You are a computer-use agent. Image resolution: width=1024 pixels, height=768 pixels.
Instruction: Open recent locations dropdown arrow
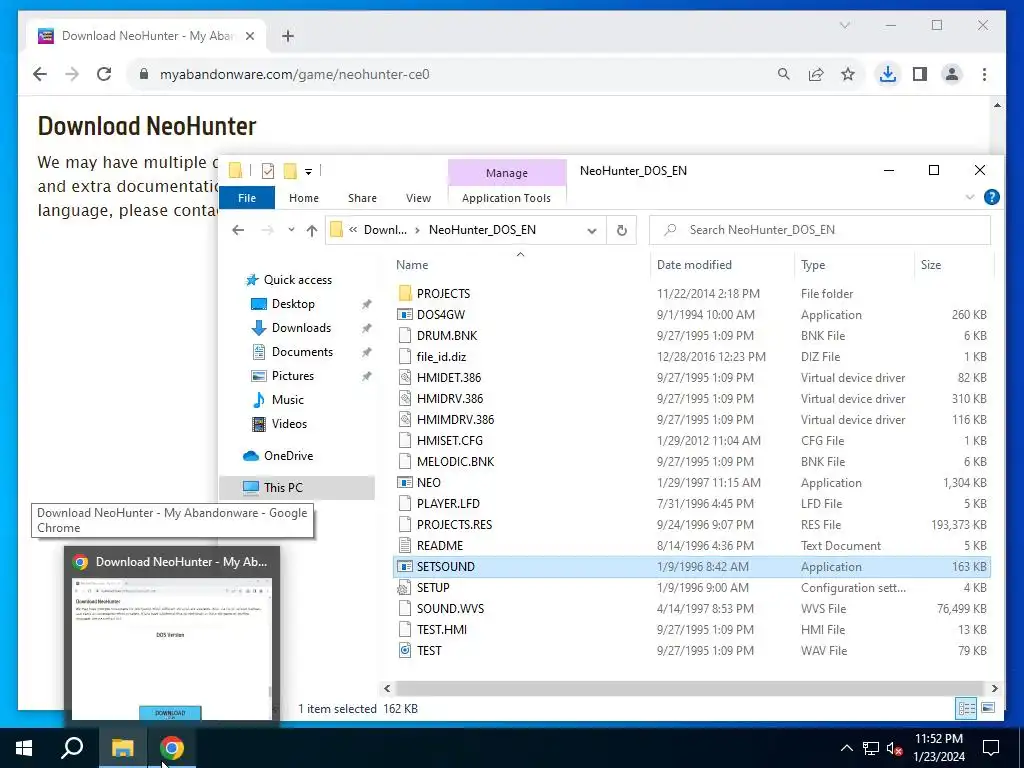tap(291, 230)
